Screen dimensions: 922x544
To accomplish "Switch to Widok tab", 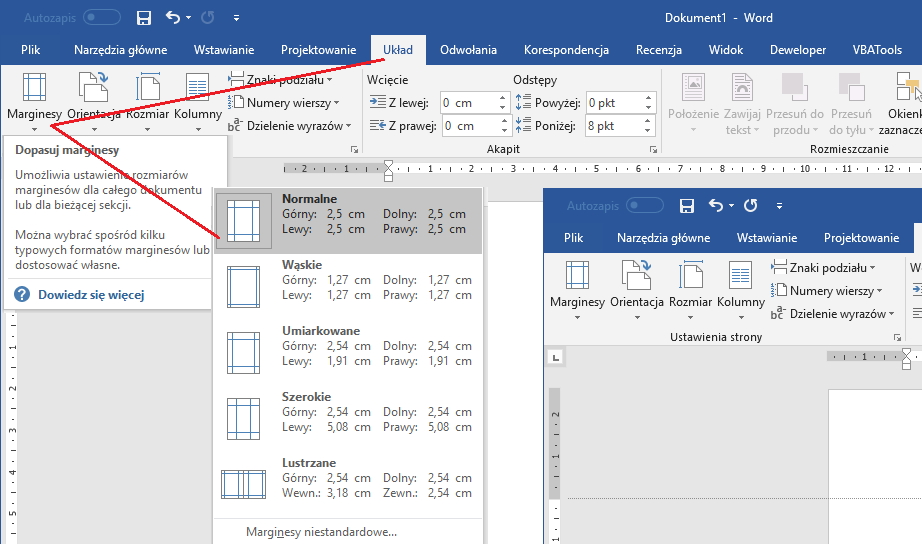I will point(726,50).
